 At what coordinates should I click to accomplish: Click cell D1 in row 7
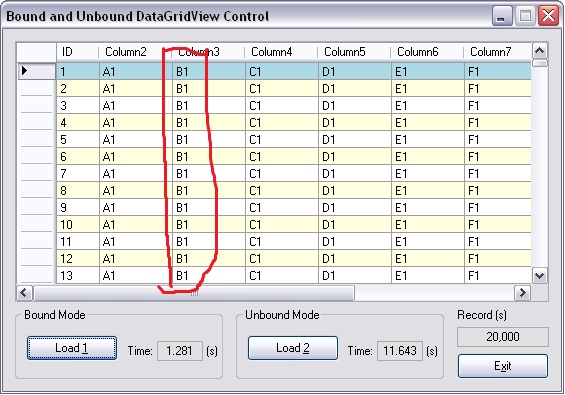[x=355, y=173]
